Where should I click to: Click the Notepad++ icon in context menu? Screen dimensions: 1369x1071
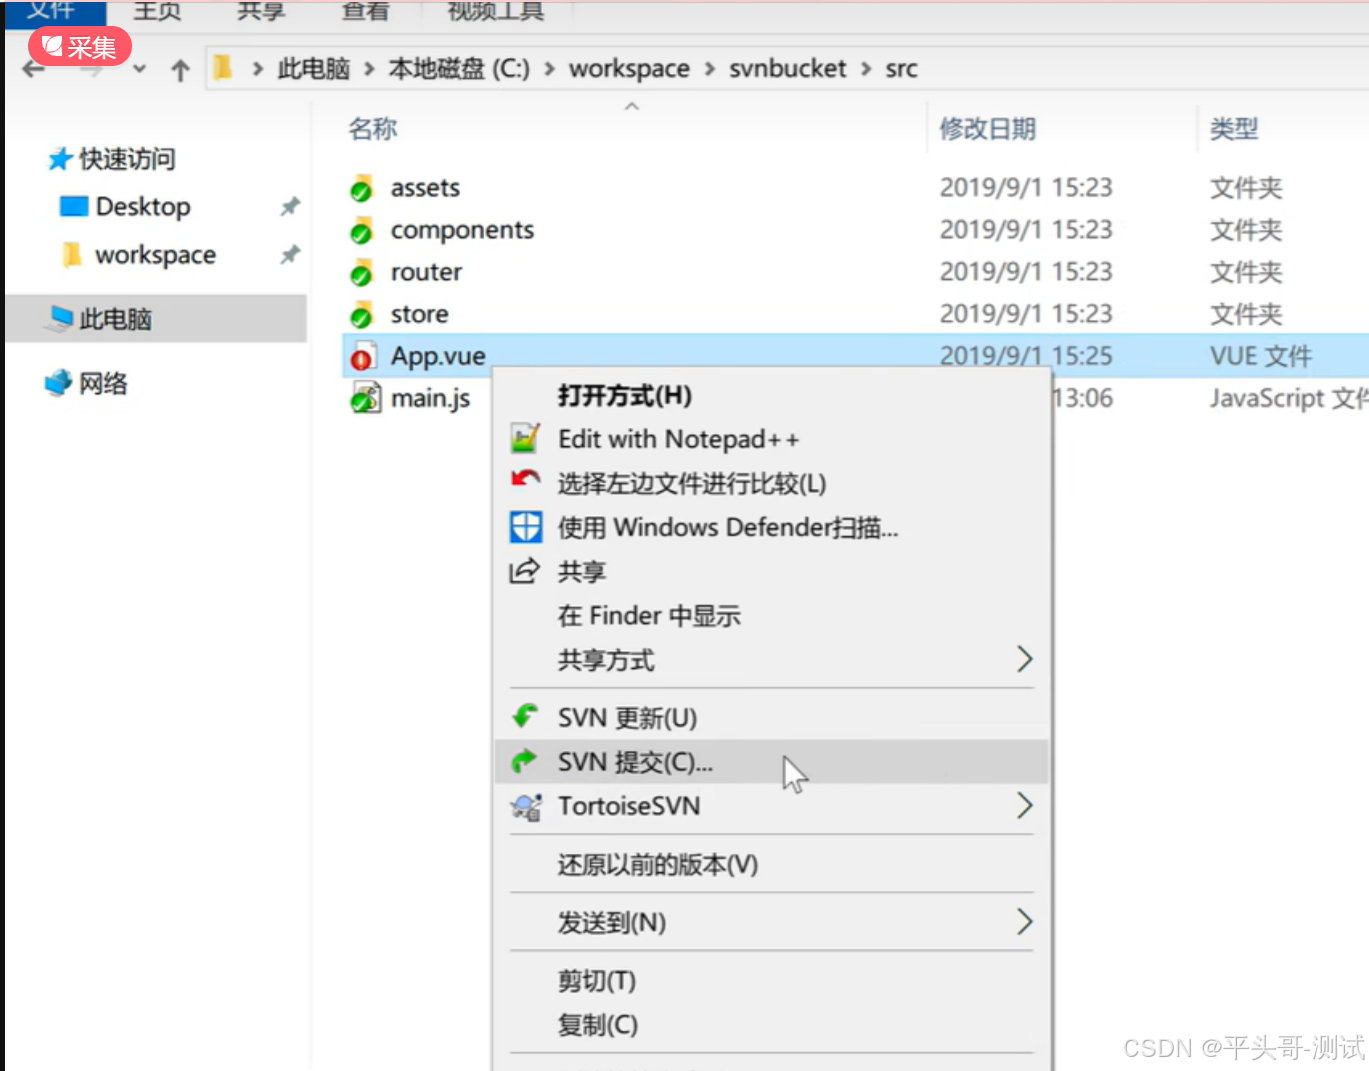pos(525,439)
